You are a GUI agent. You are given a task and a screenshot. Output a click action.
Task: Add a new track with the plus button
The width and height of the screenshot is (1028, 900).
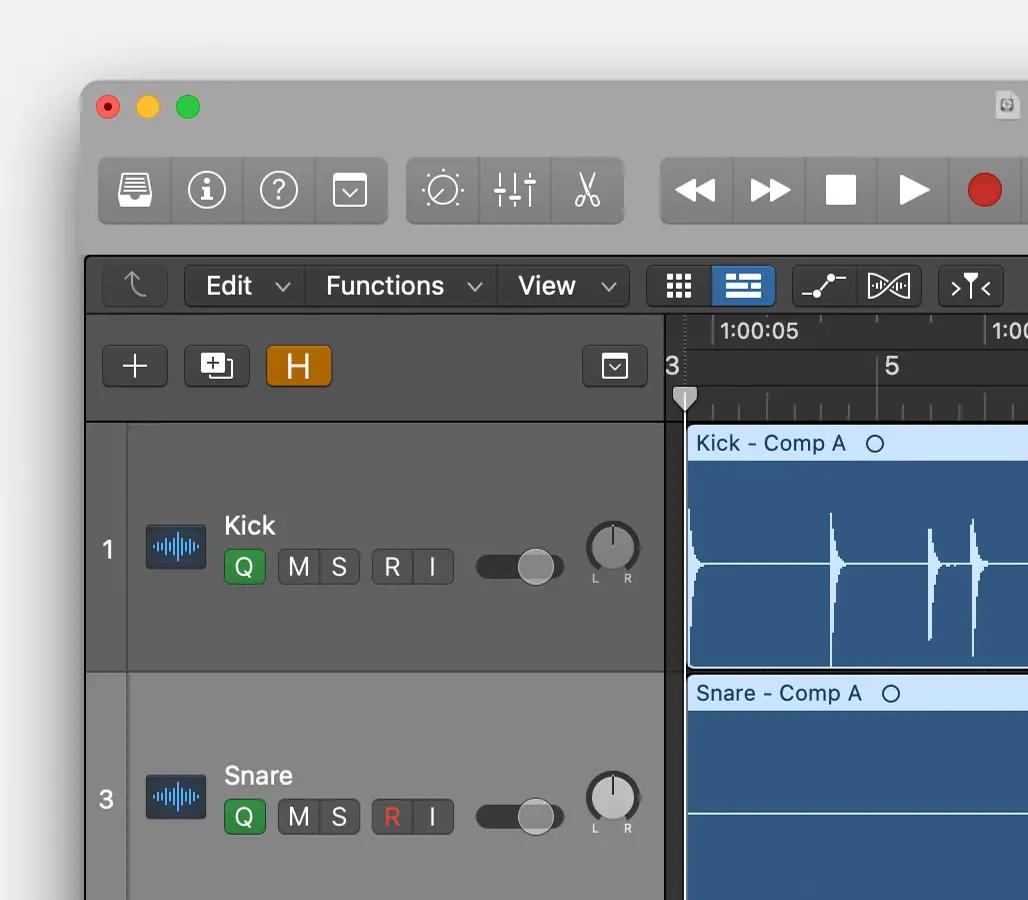[x=134, y=366]
